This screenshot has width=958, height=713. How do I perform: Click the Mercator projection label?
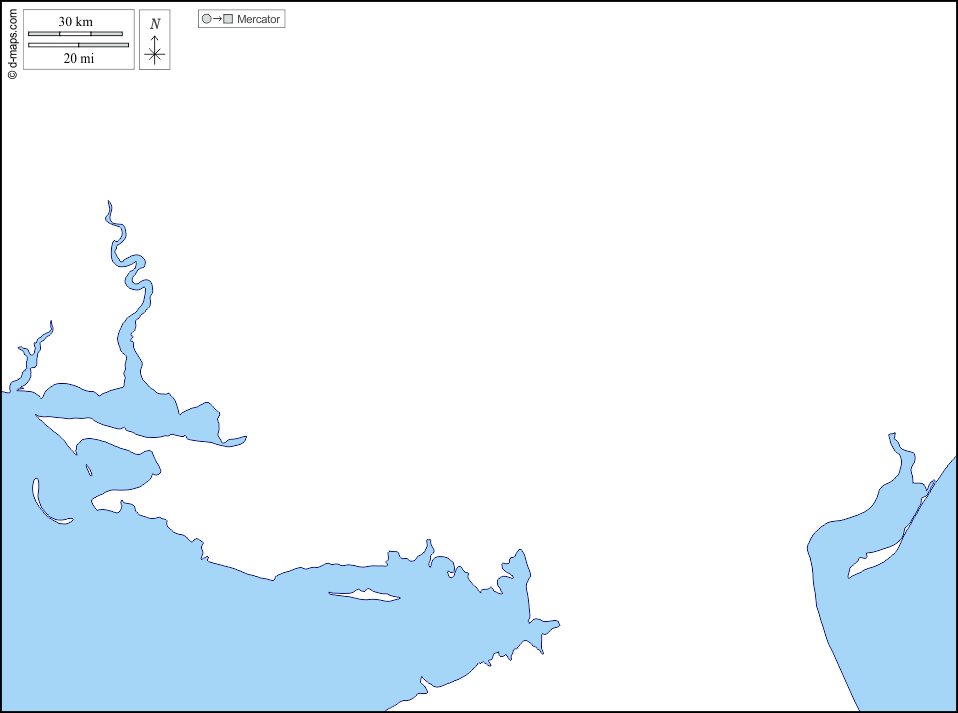pos(258,19)
